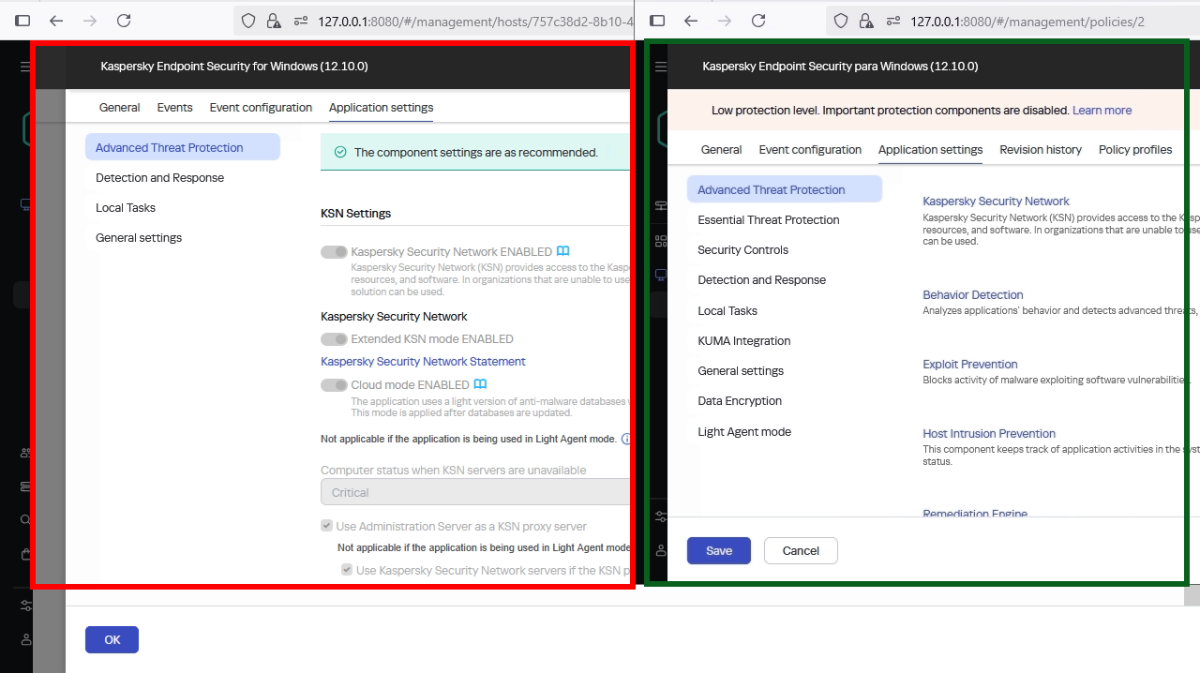Click the shield icon in left address bar
This screenshot has width=1200, height=673.
(248, 20)
